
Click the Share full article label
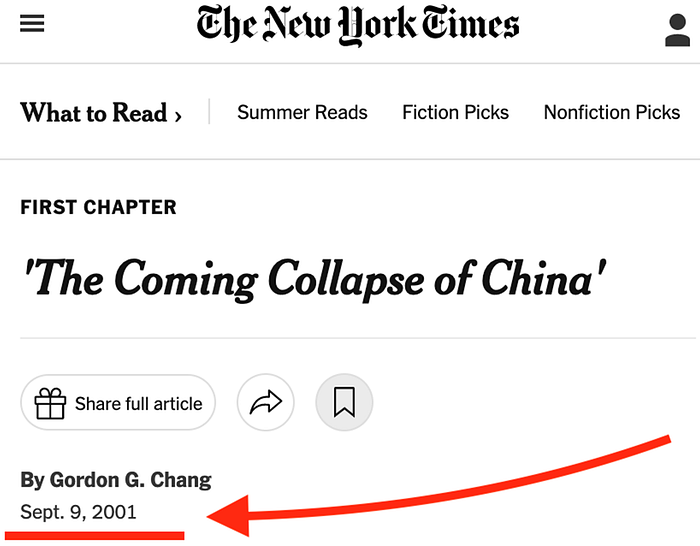point(138,404)
